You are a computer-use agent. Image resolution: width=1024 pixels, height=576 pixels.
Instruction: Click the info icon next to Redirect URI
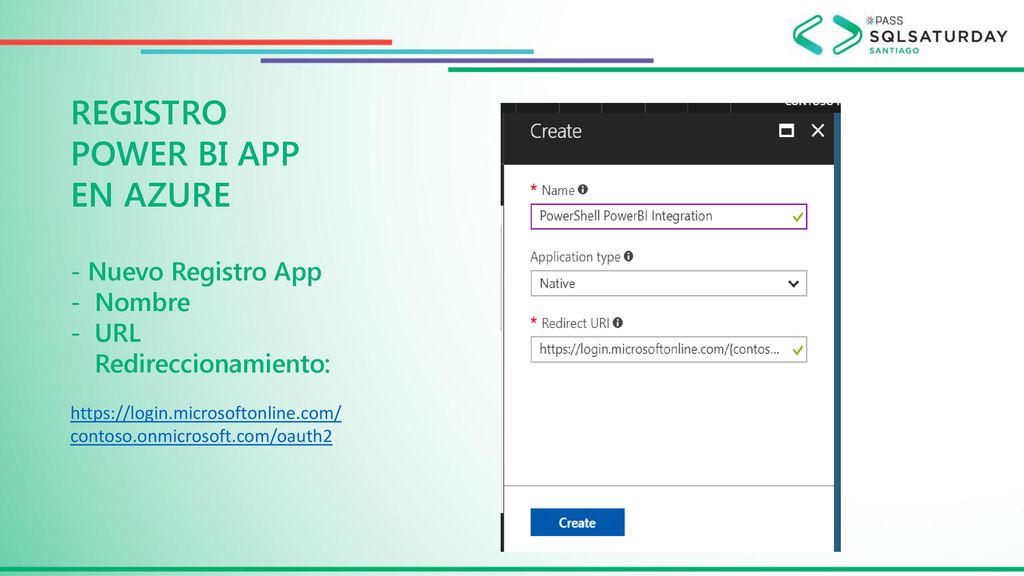coord(618,322)
